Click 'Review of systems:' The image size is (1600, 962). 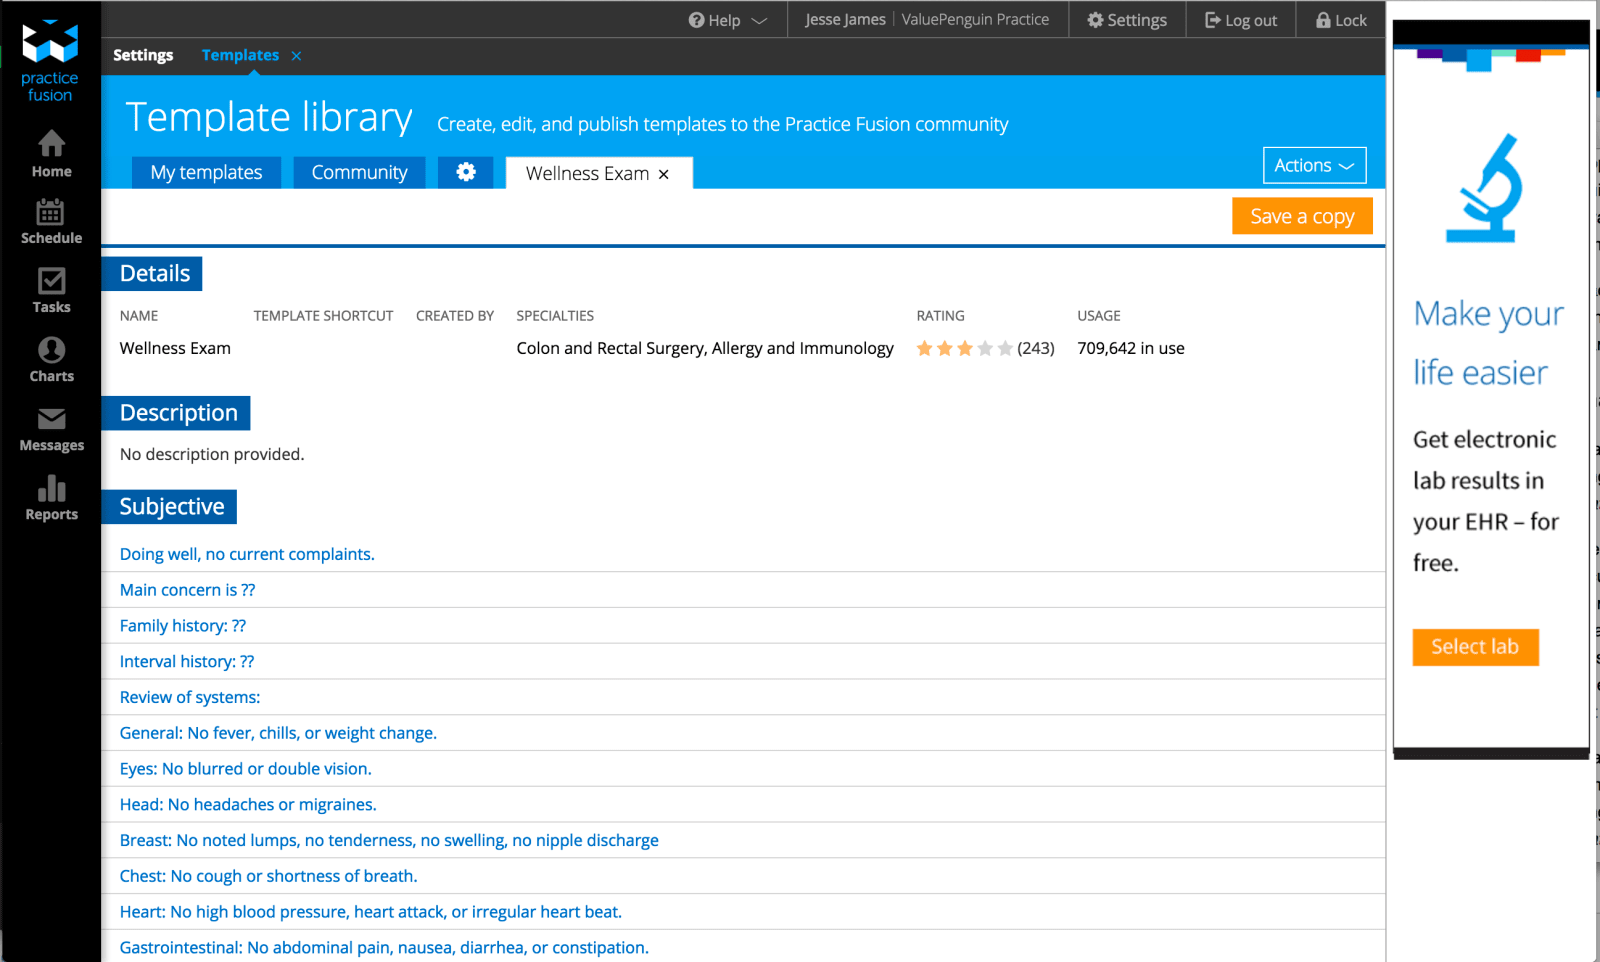[x=190, y=697]
